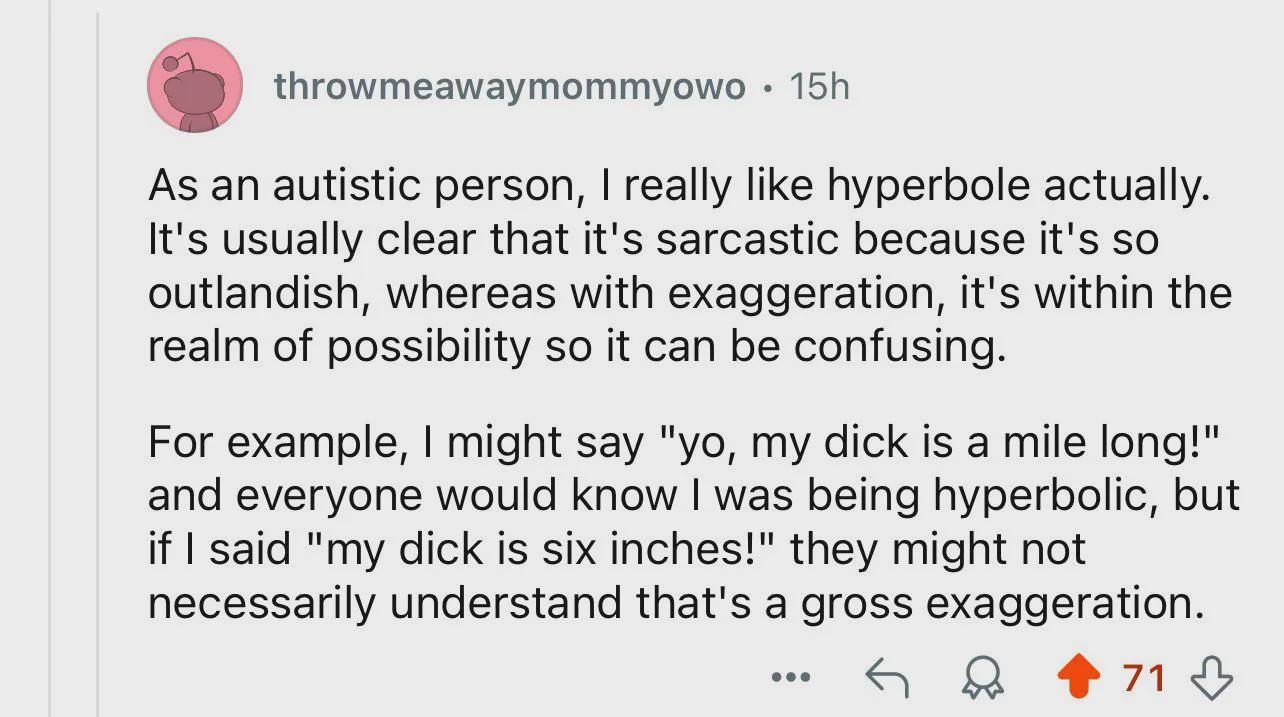Viewport: 1284px width, 717px height.
Task: Tap the first paragraph starting "As an autistic person"
Action: pos(690,267)
